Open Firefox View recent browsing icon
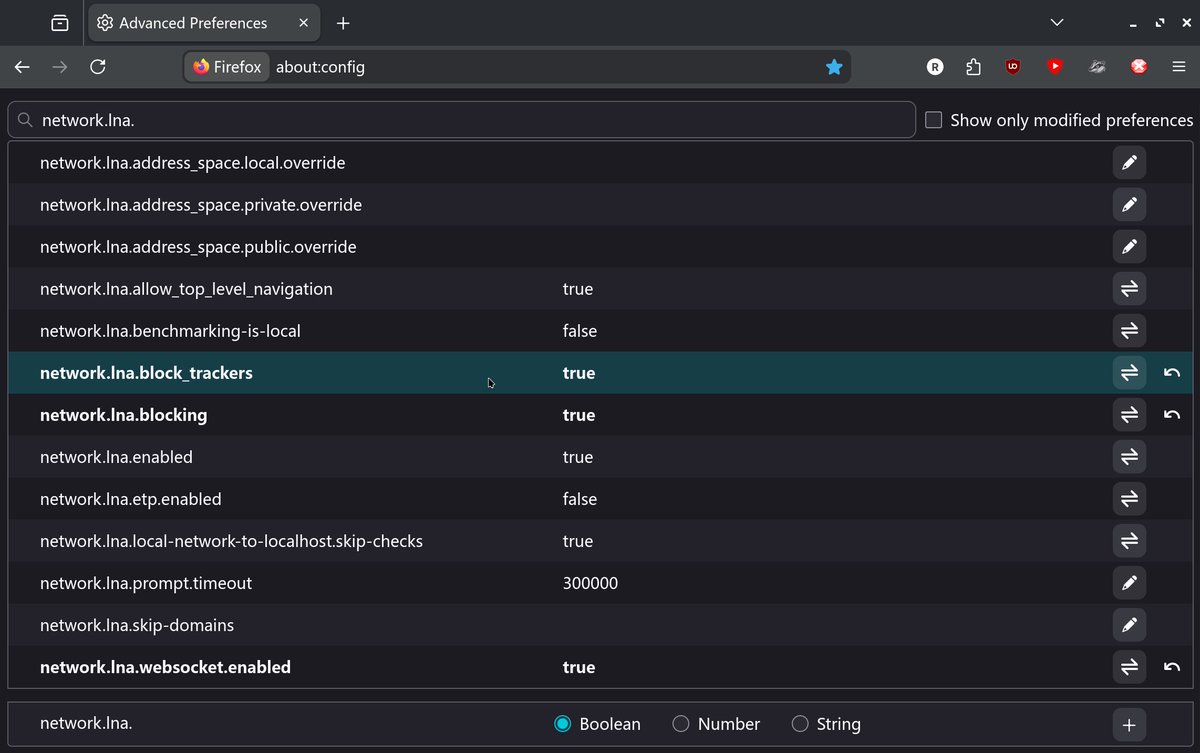Viewport: 1200px width, 753px height. tap(60, 23)
